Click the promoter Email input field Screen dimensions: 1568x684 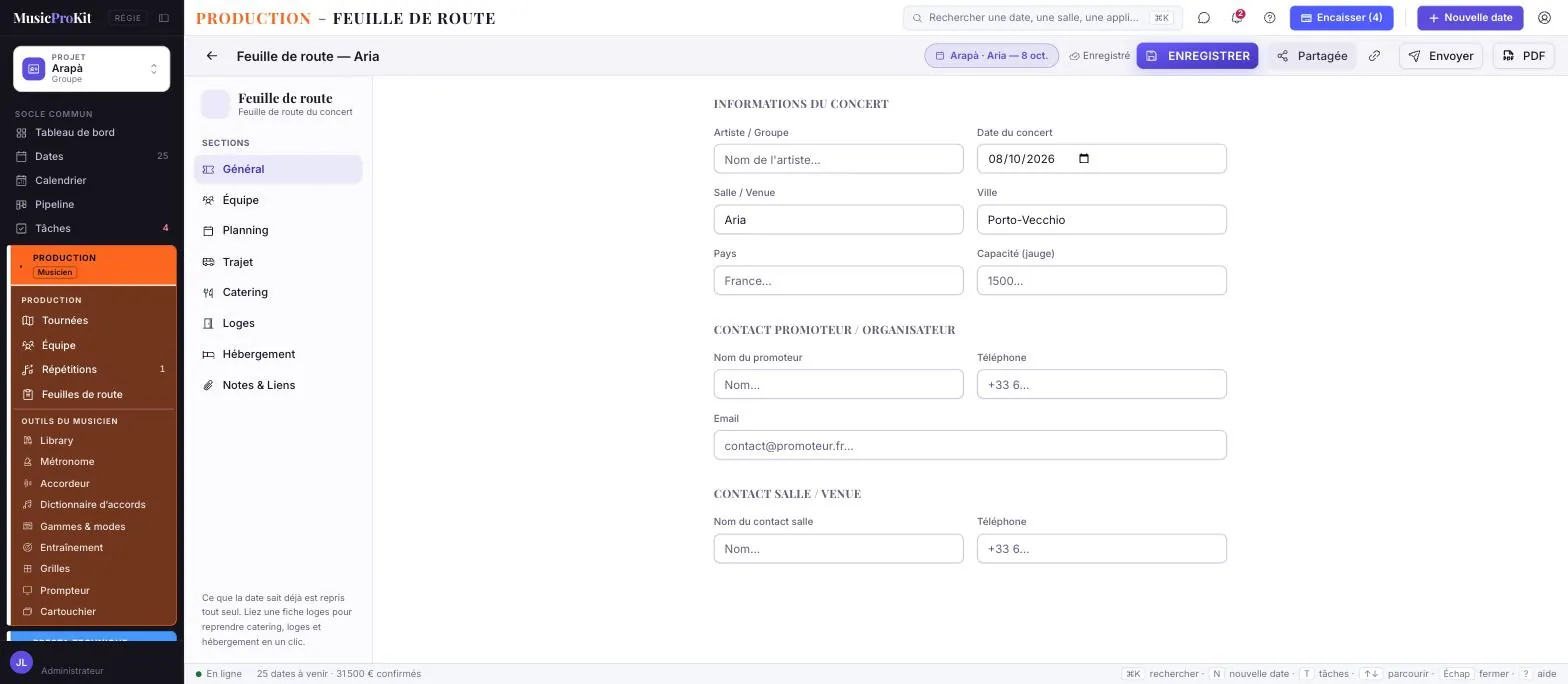point(970,445)
